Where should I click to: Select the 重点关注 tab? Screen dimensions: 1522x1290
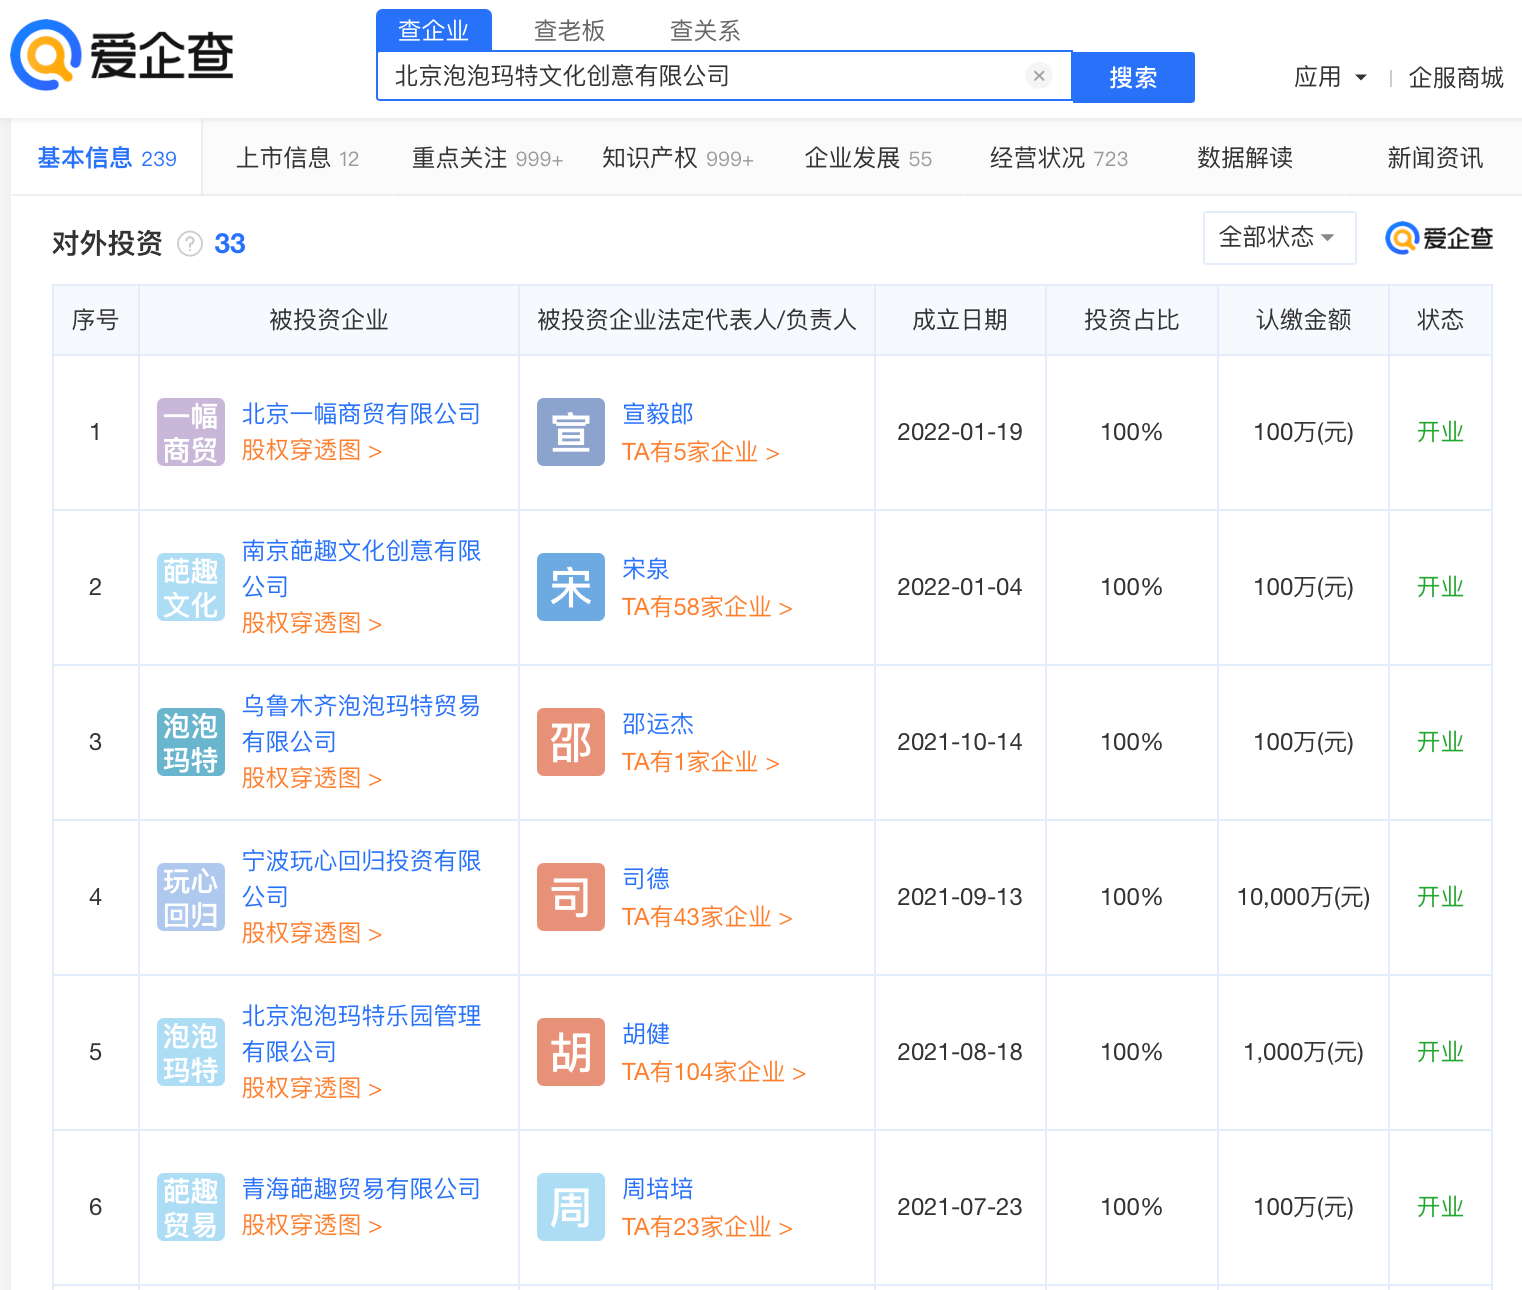tap(487, 158)
